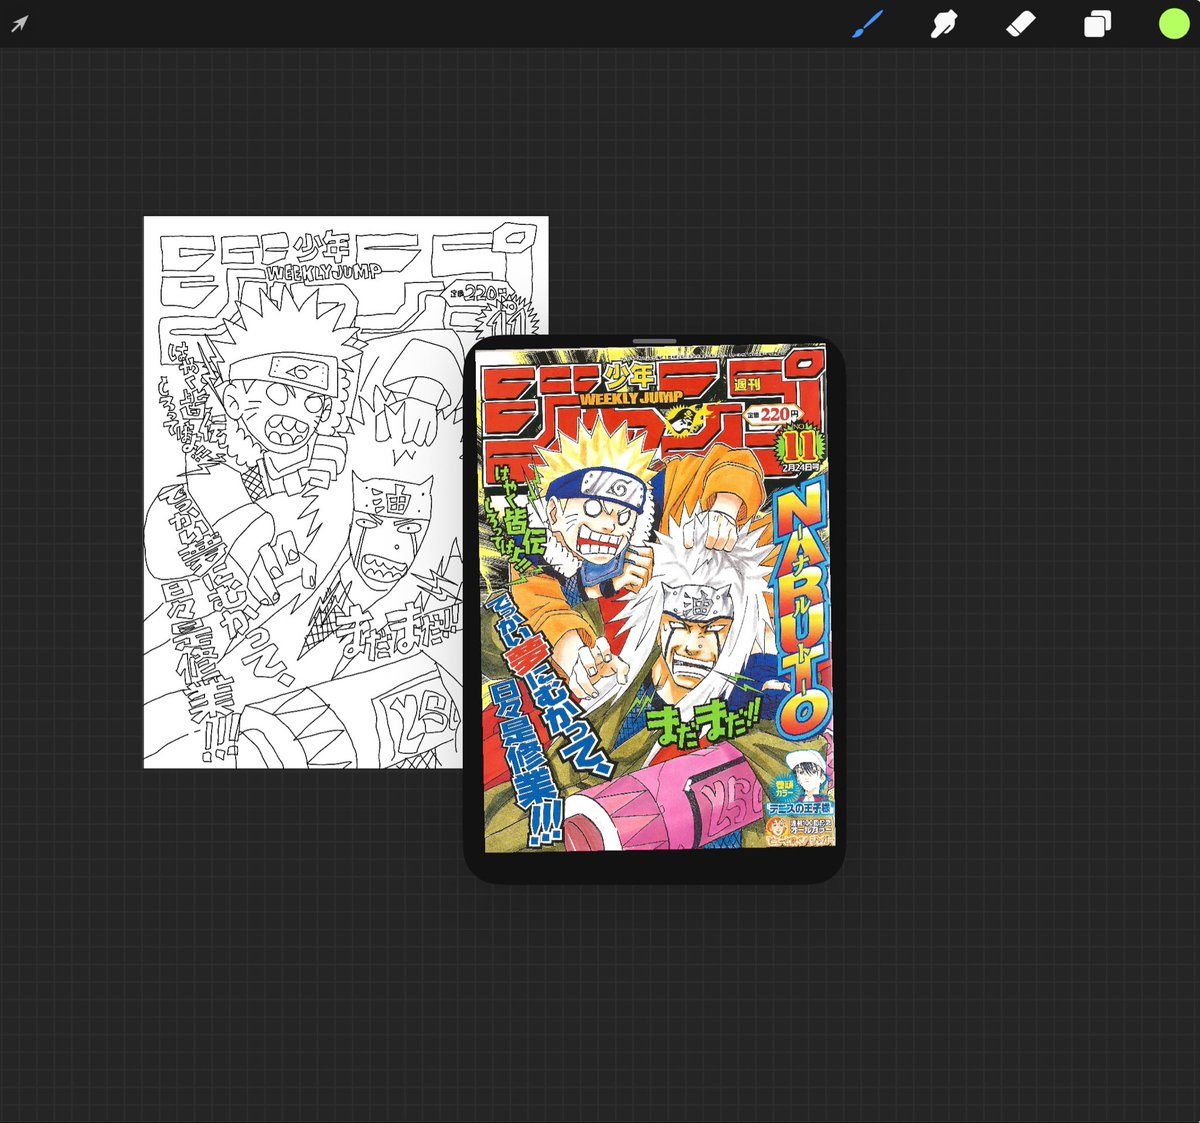1200x1123 pixels.
Task: Open the green active color swatch
Action: (x=1173, y=24)
